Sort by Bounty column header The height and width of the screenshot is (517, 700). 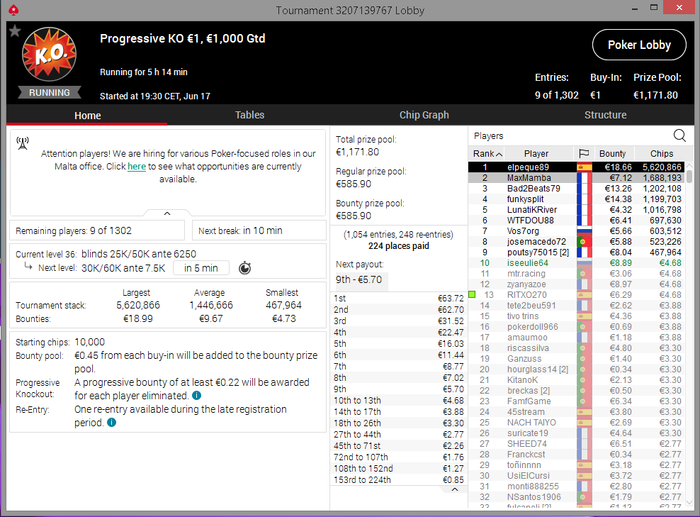click(612, 154)
